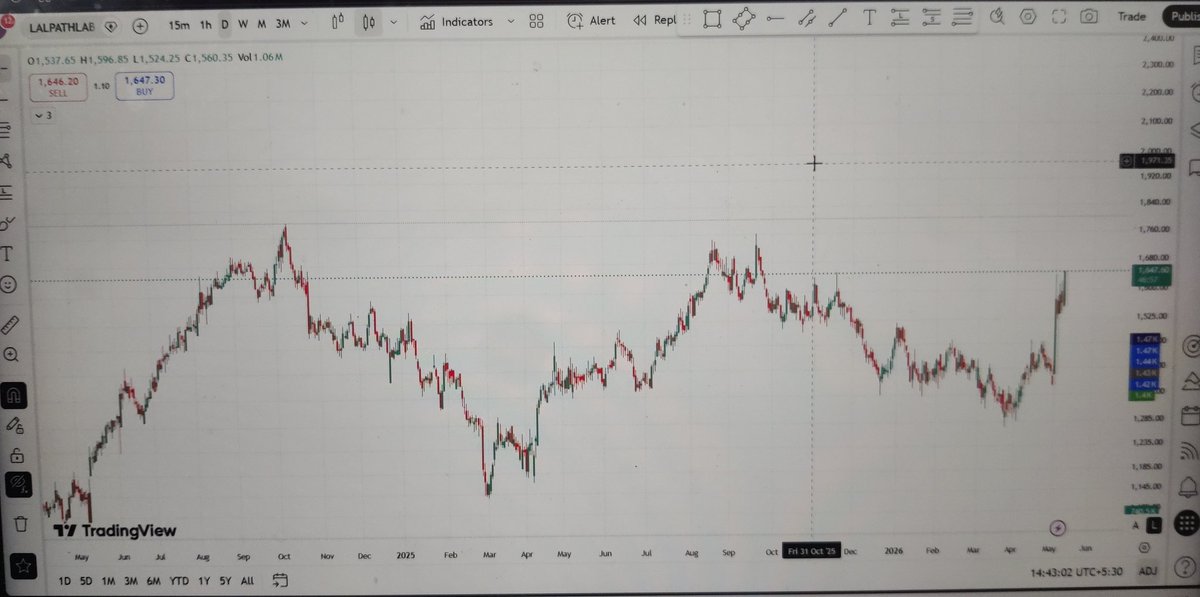Select the rotated rectangle drawing tool

click(x=744, y=17)
